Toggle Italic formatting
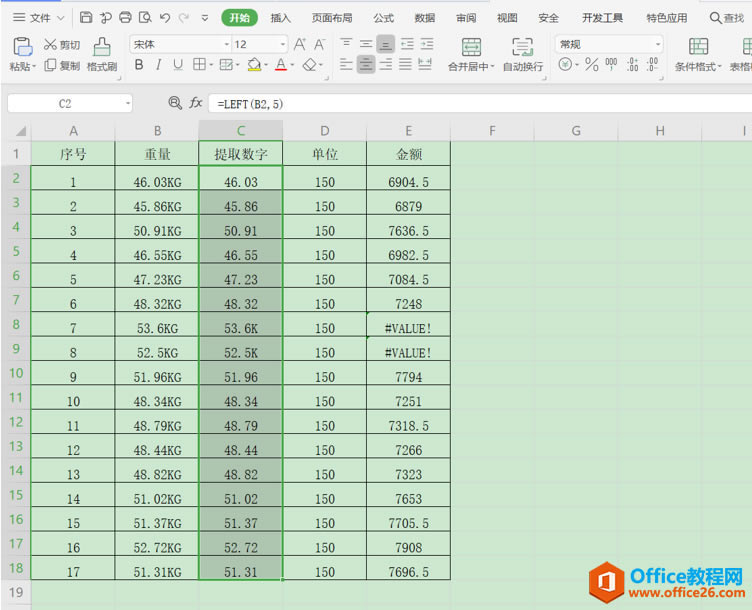 coord(158,64)
